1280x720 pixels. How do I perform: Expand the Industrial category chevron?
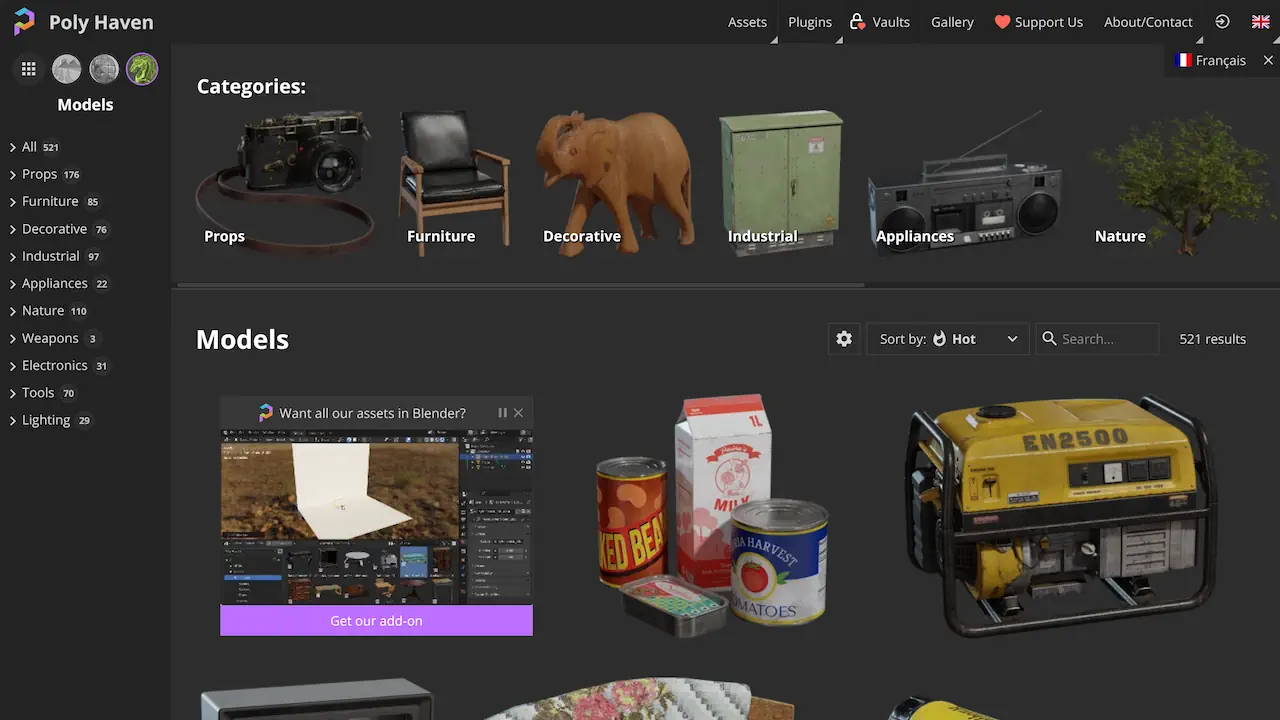coord(13,256)
